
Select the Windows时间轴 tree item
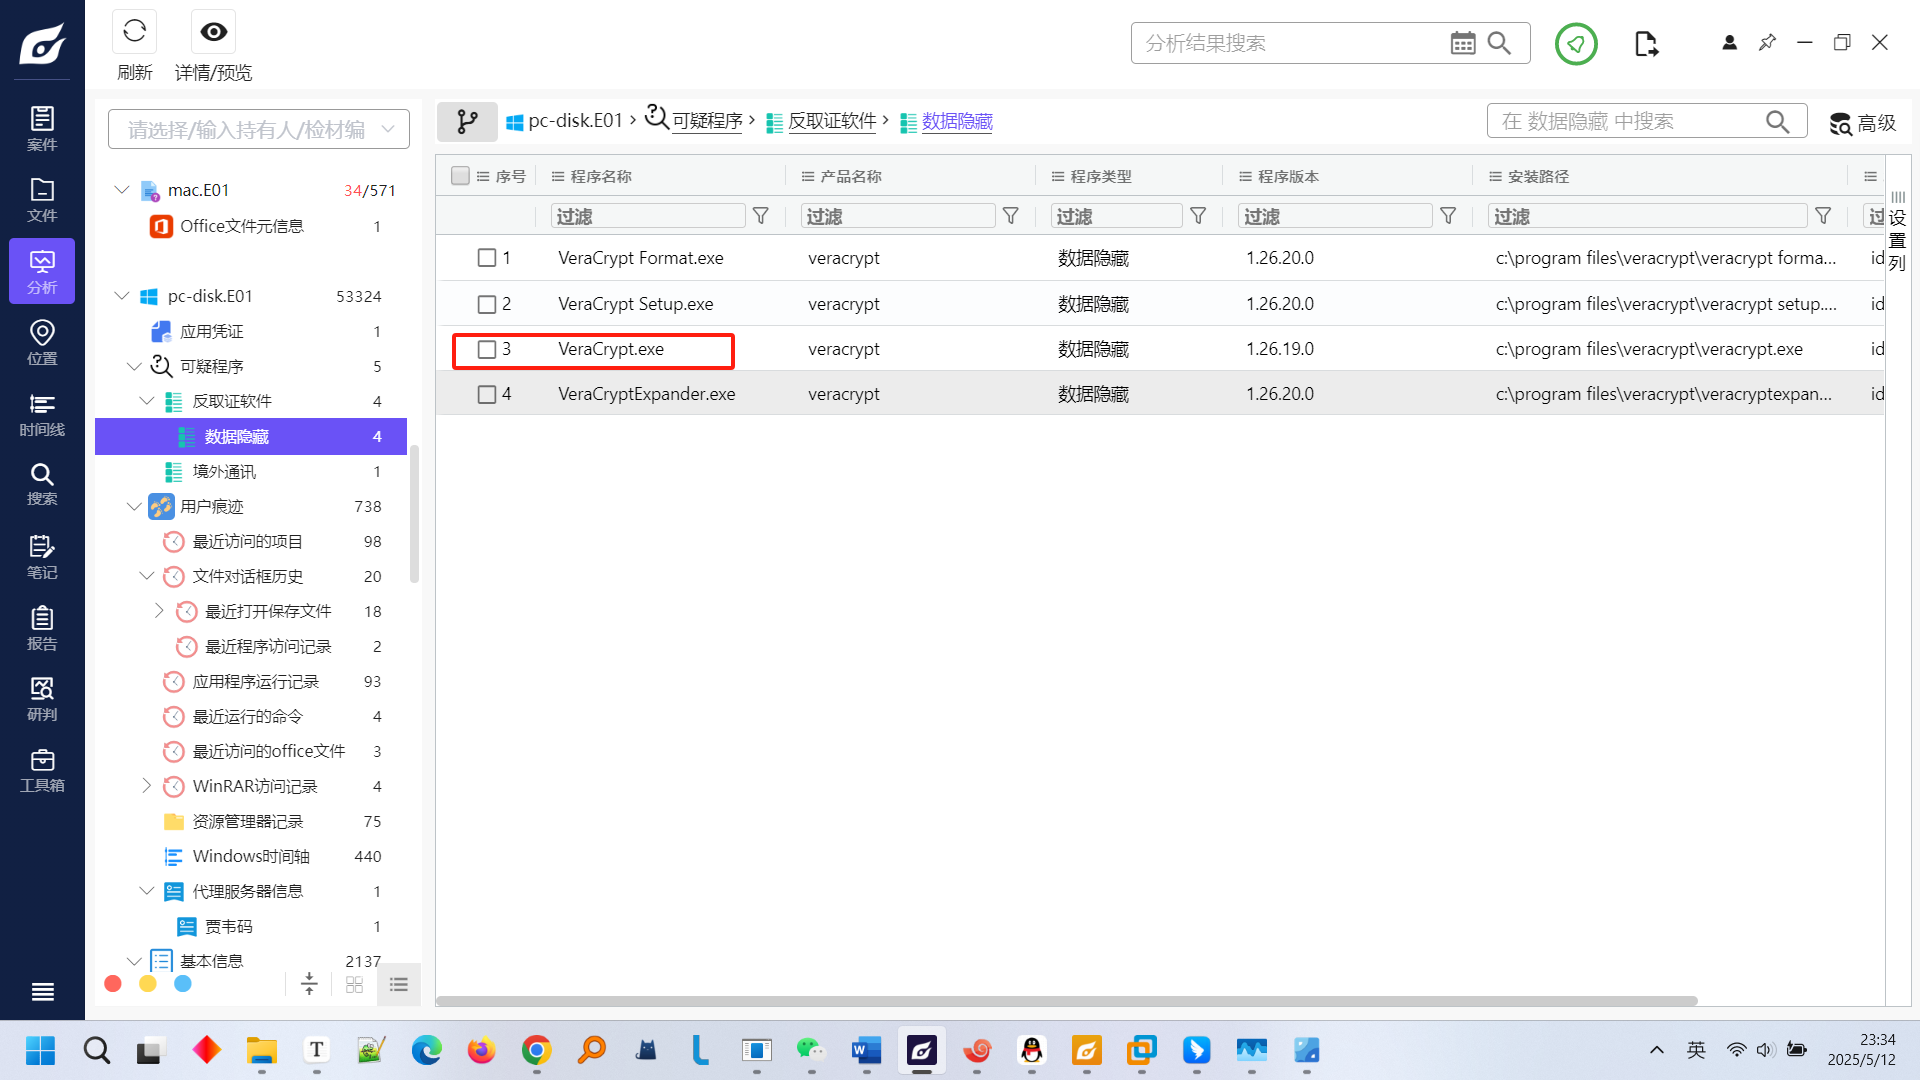(x=251, y=856)
